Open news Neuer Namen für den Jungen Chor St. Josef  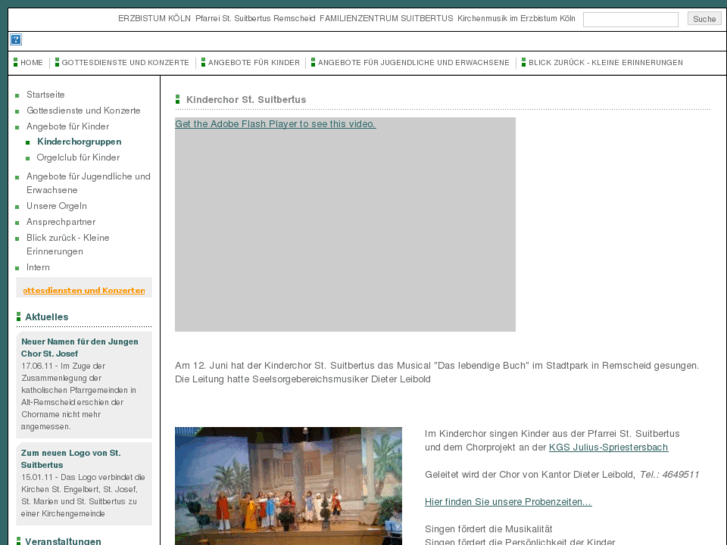pos(80,347)
